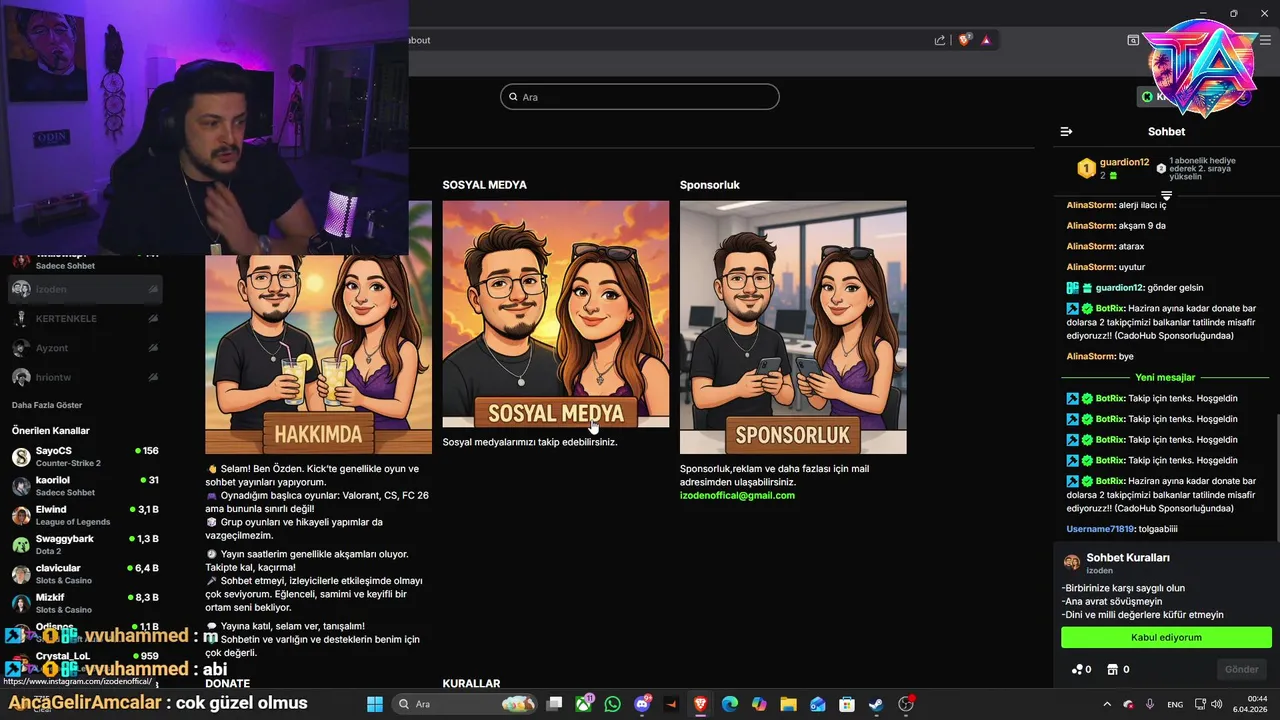The width and height of the screenshot is (1280, 720).
Task: Open the SayoCS recommended channel
Action: pos(85,456)
